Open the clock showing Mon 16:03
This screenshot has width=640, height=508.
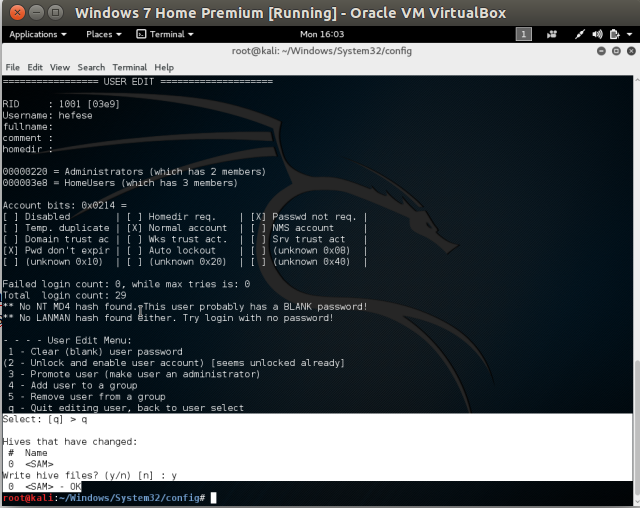point(322,34)
